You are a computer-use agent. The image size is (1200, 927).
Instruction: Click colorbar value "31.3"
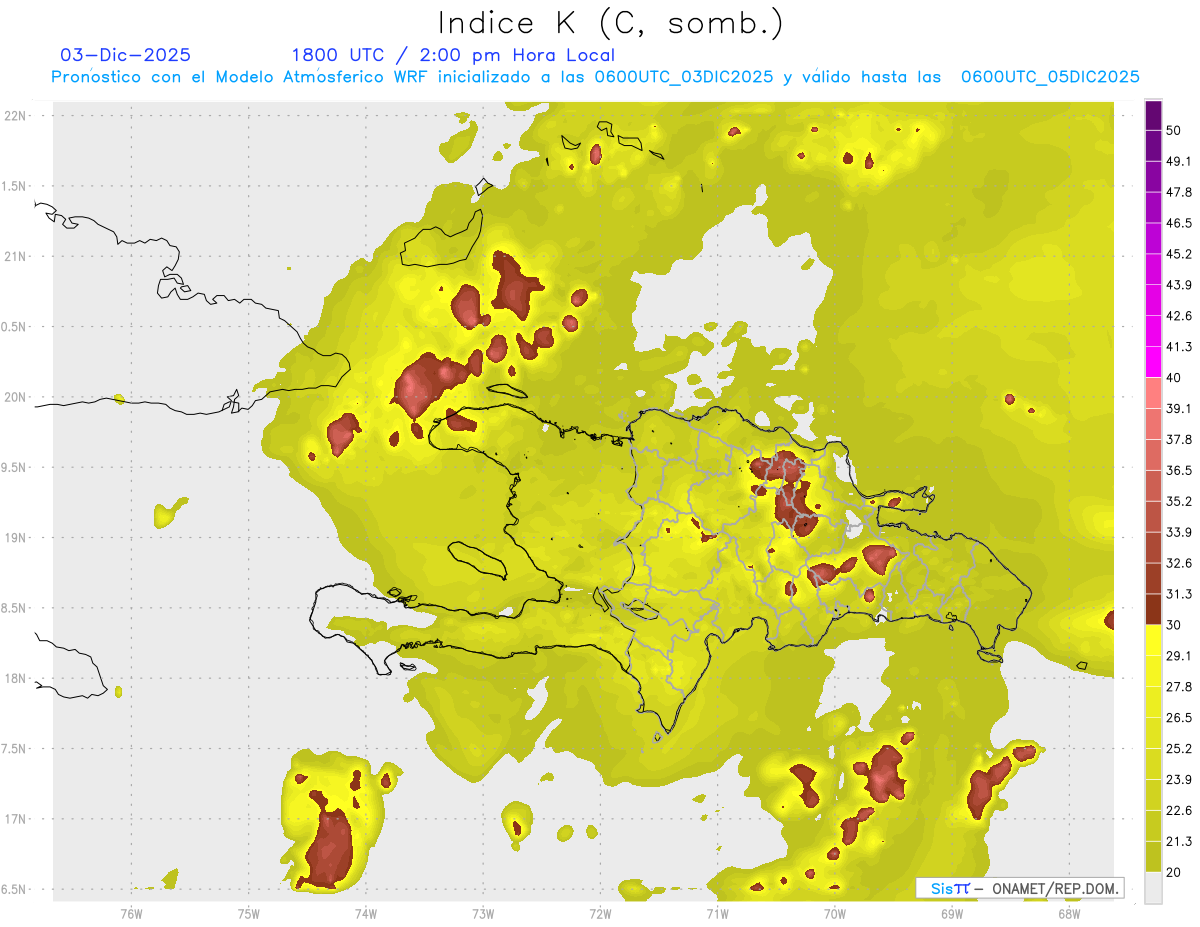click(x=1179, y=594)
